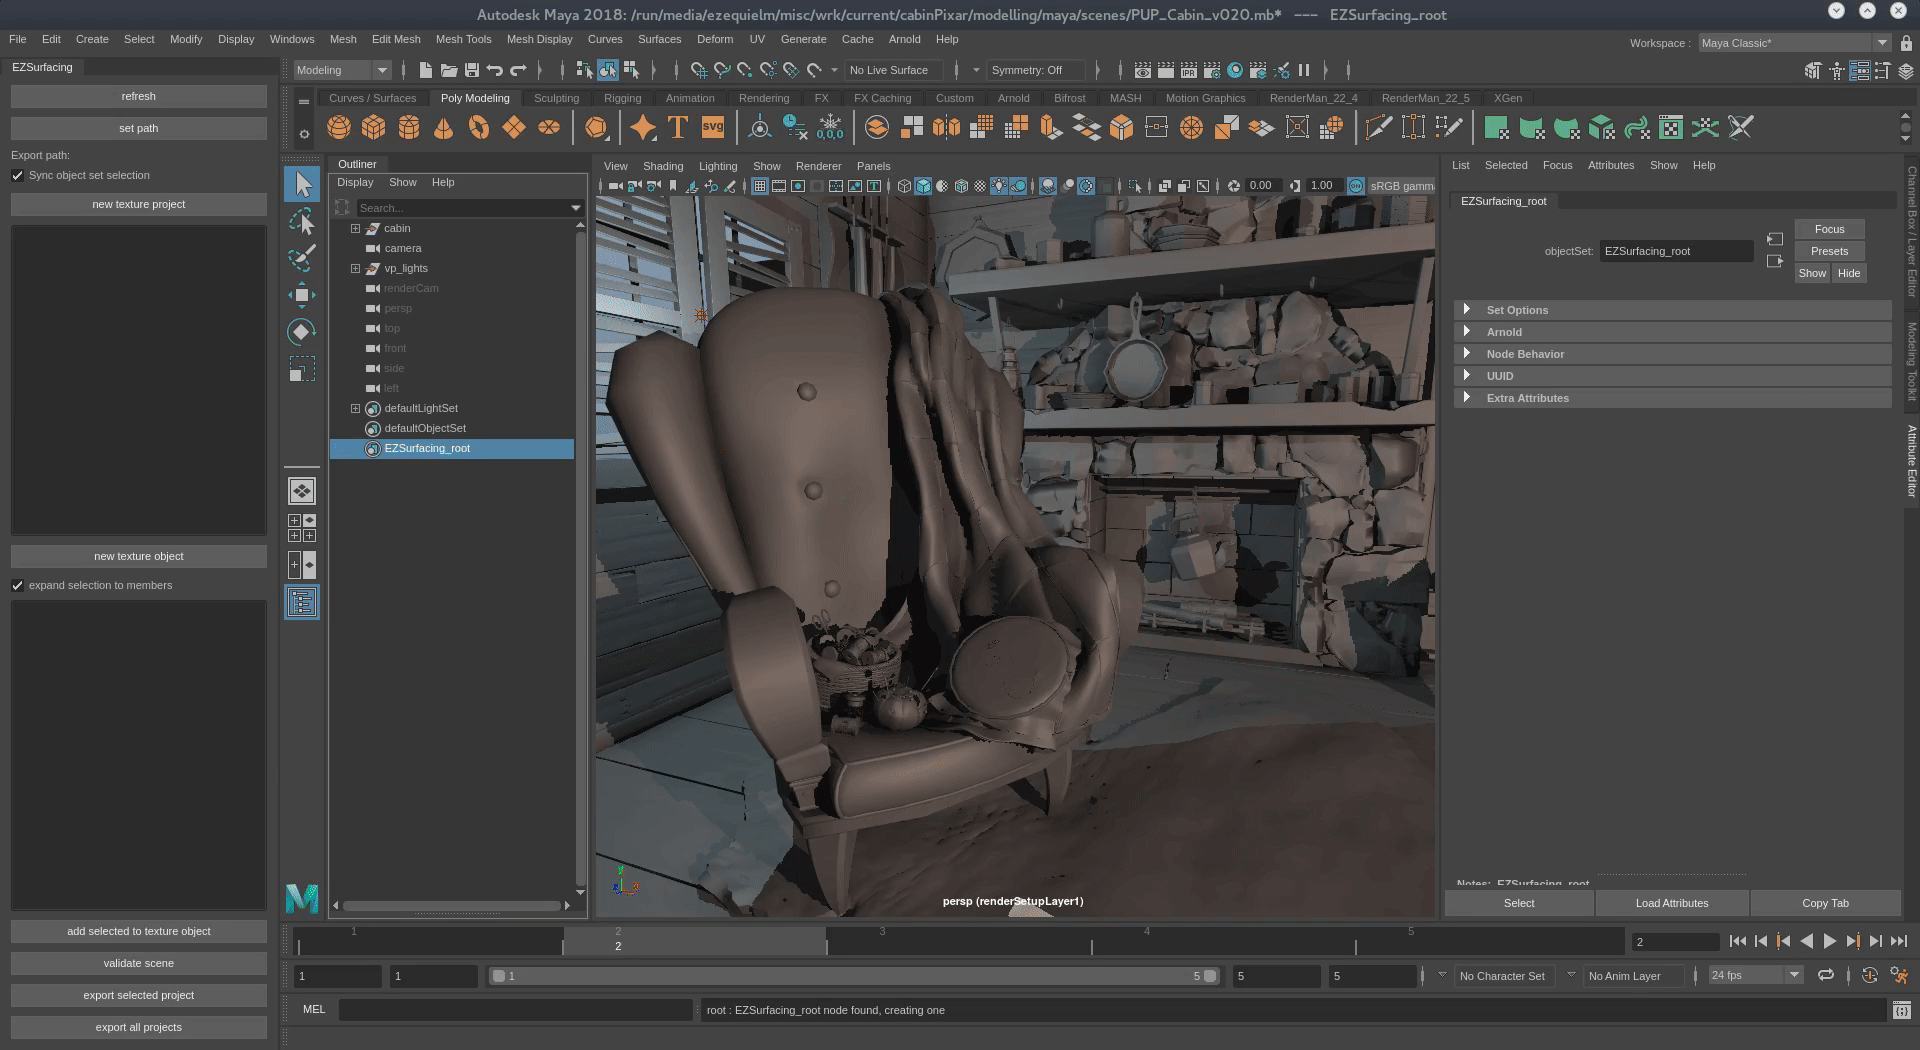Viewport: 1920px width, 1050px height.
Task: Click the Undo arrow icon
Action: (495, 70)
